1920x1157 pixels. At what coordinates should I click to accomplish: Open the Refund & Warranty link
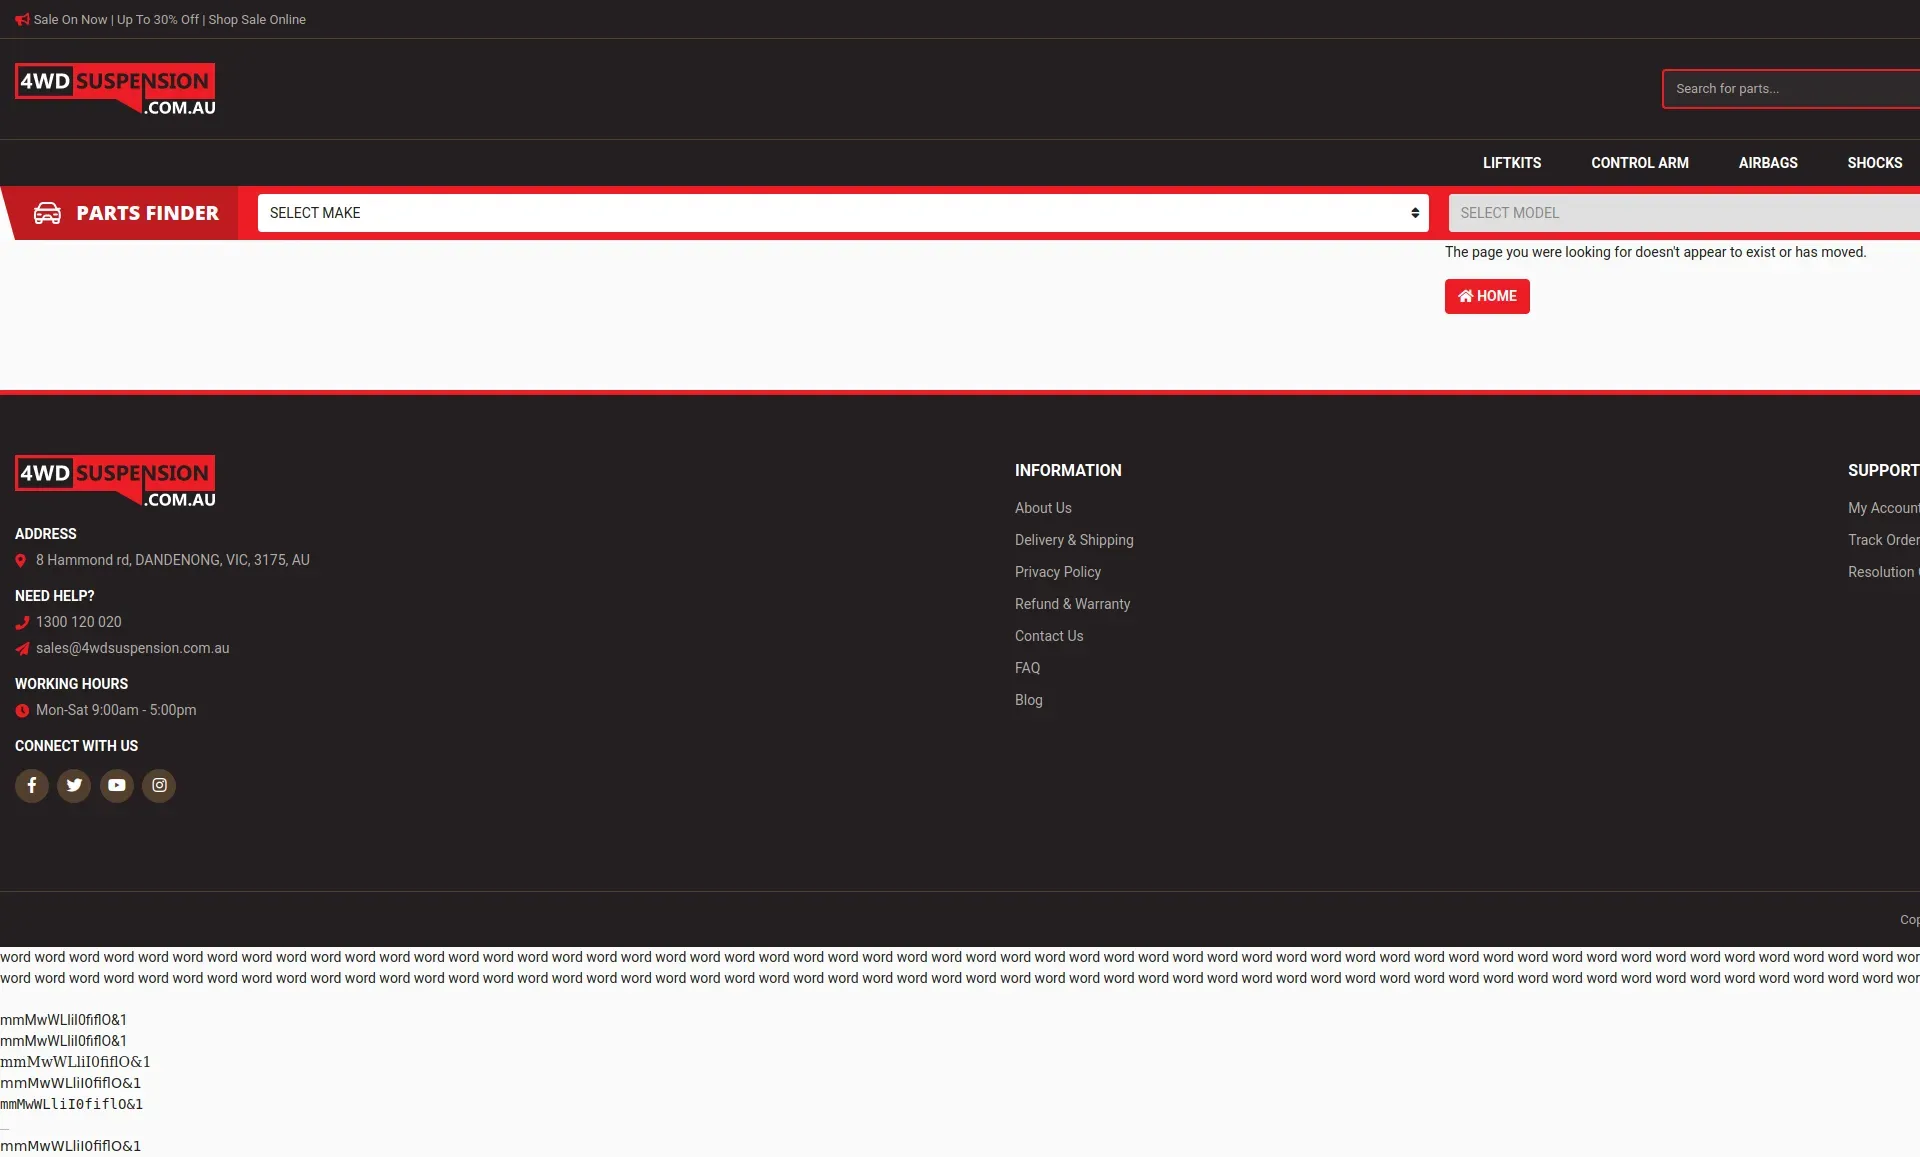(x=1072, y=604)
